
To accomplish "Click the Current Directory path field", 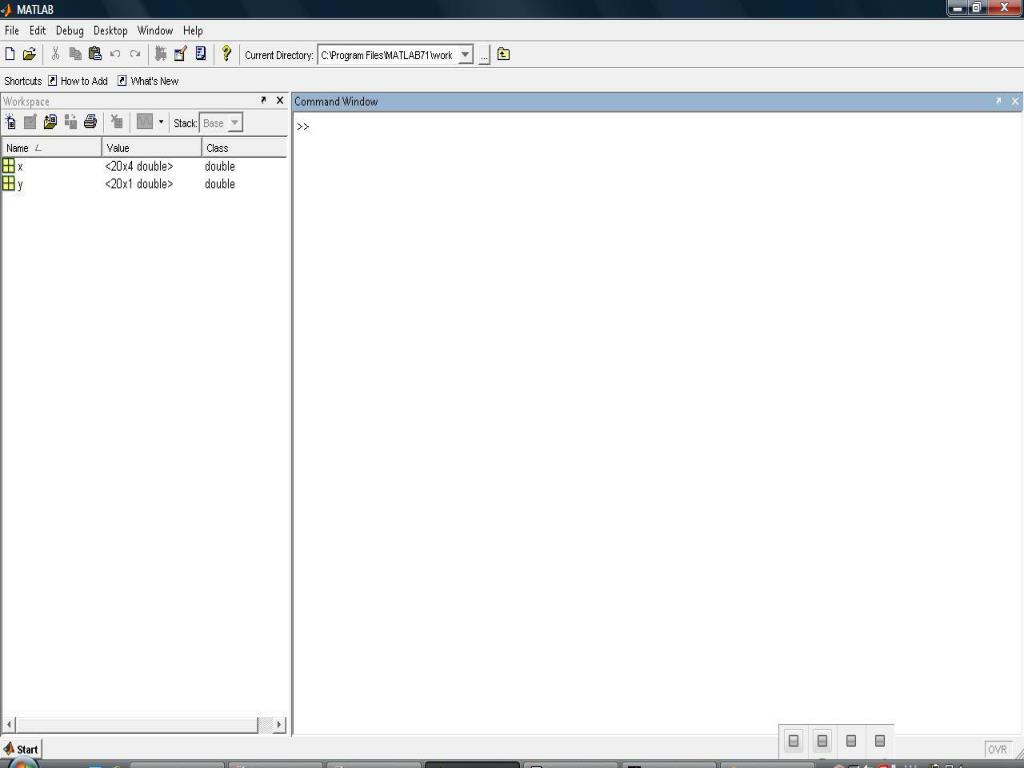I will (x=388, y=55).
